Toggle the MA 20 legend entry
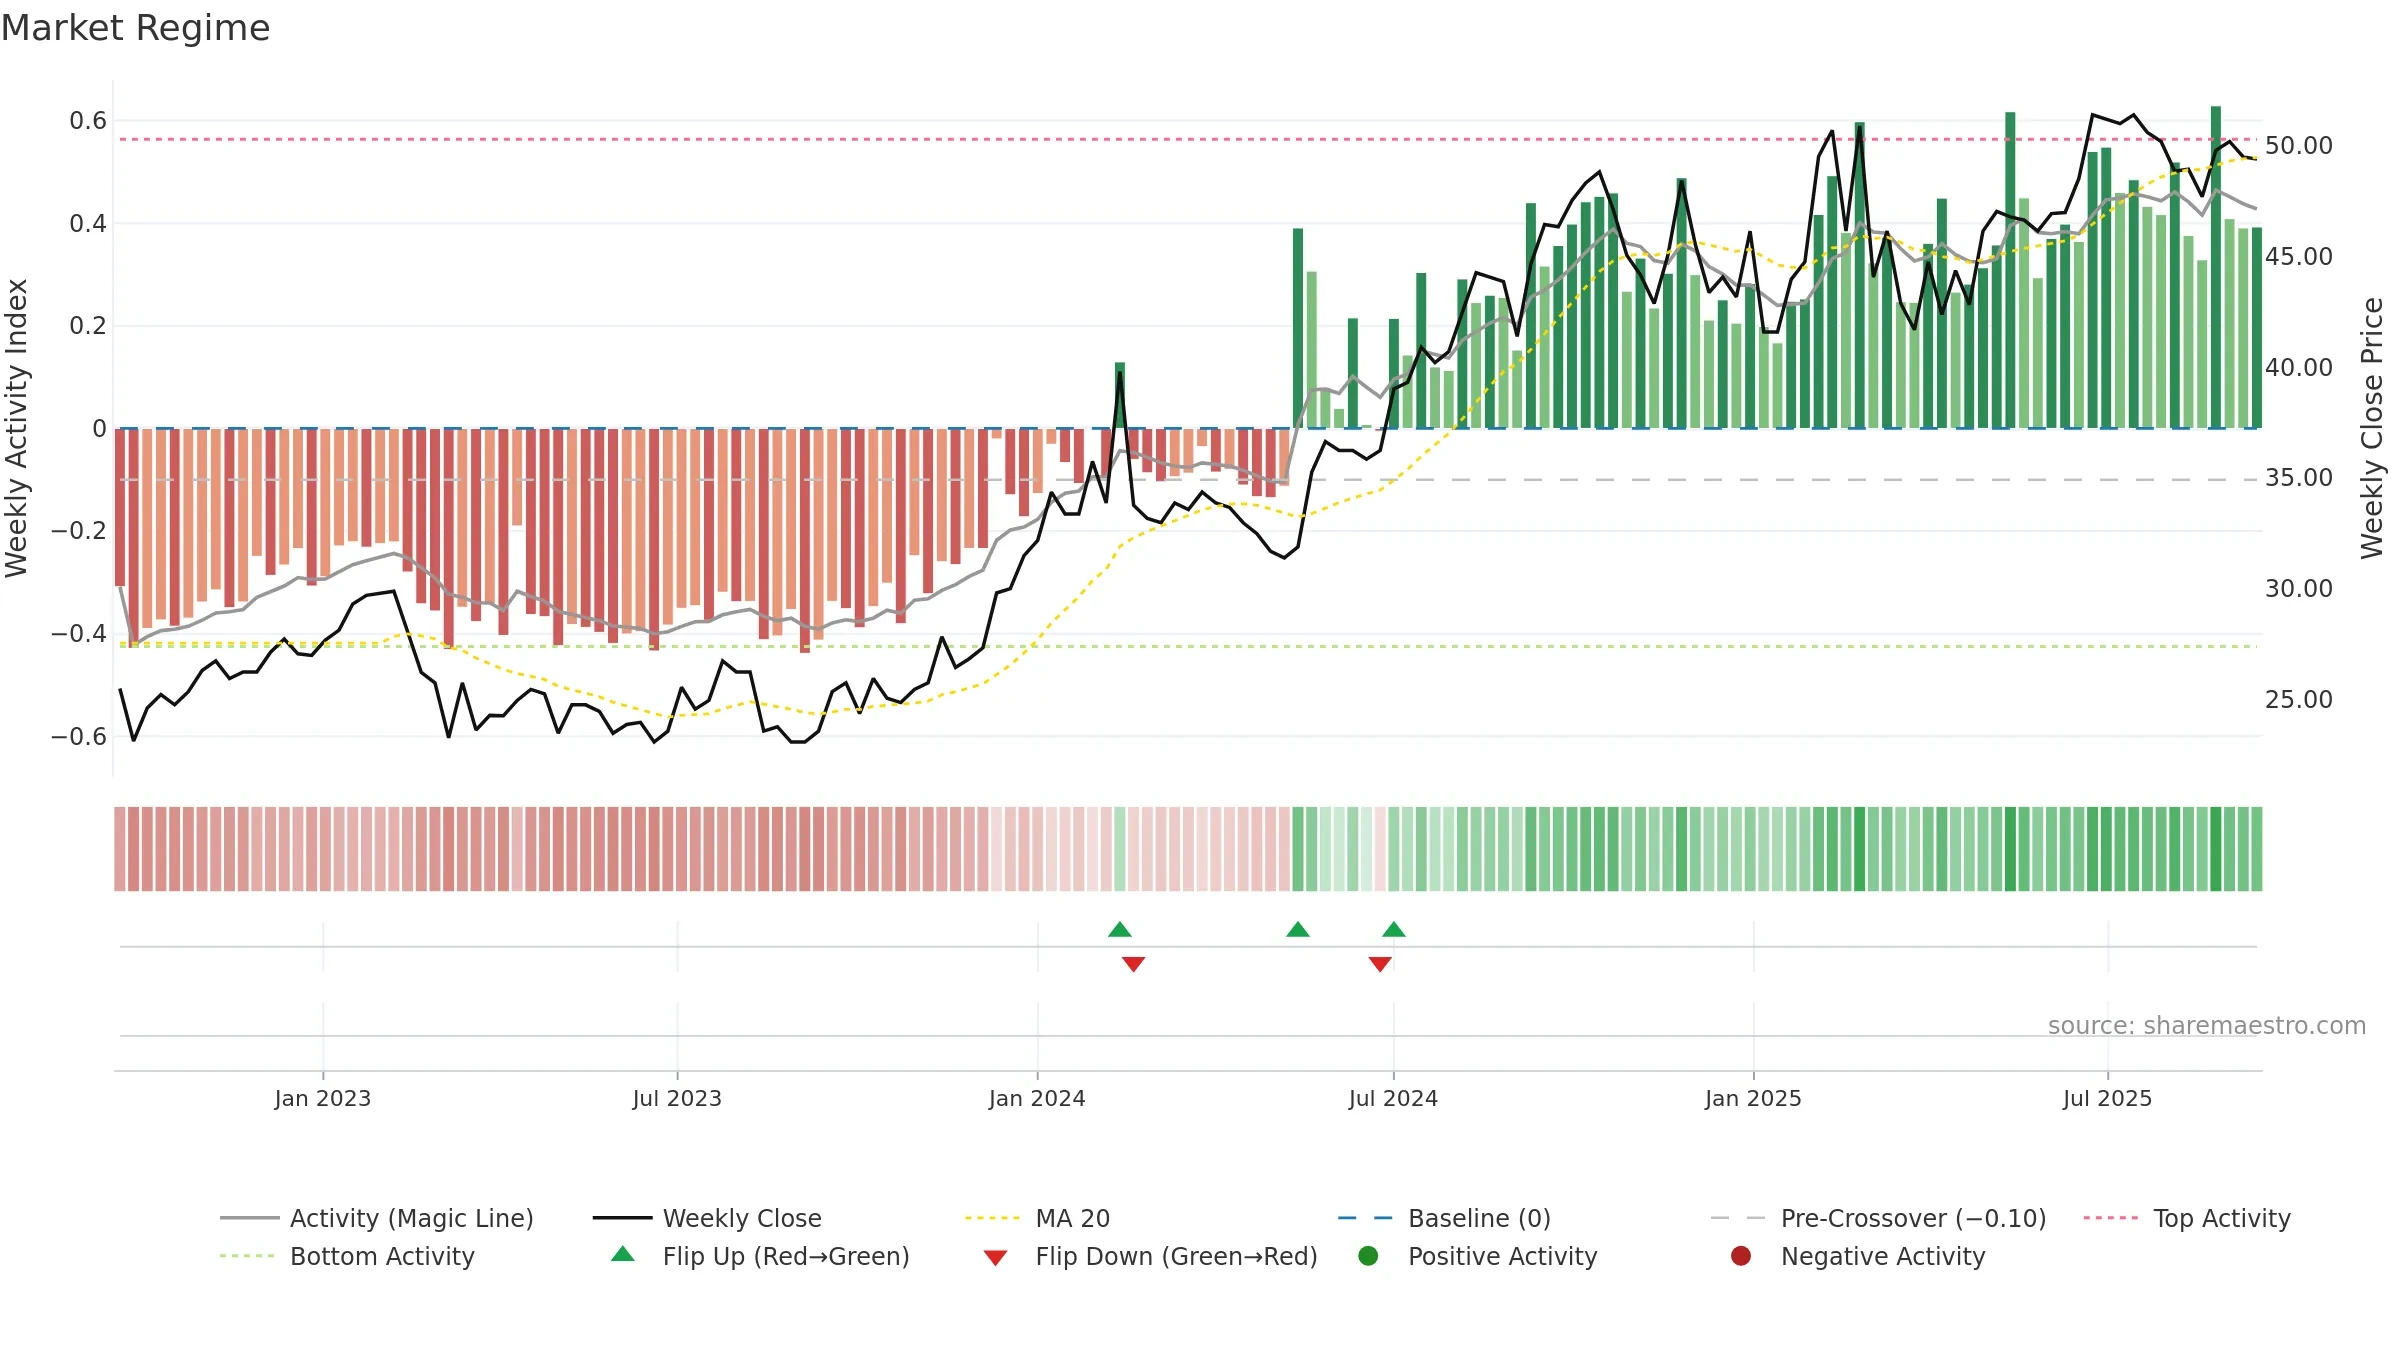This screenshot has width=2400, height=1350. coord(1037,1218)
